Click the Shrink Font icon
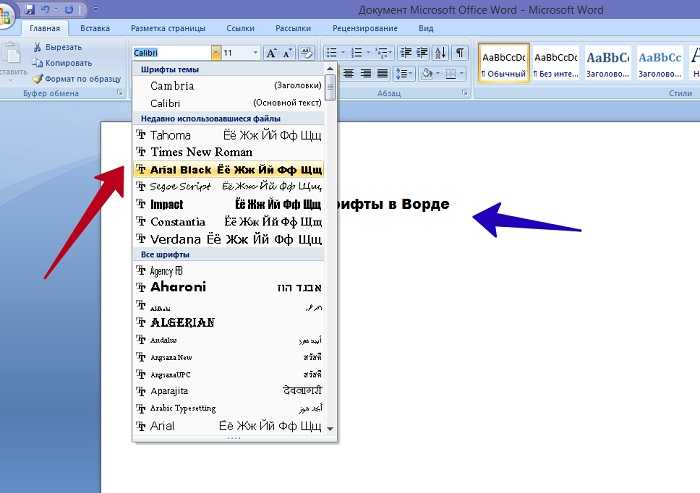The height and width of the screenshot is (493, 700). pos(287,53)
